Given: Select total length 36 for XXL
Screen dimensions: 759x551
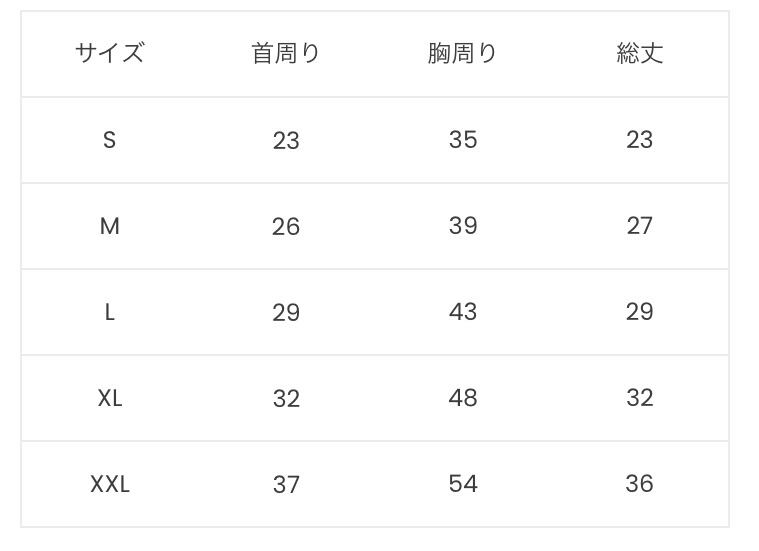Looking at the screenshot, I should pyautogui.click(x=639, y=484).
